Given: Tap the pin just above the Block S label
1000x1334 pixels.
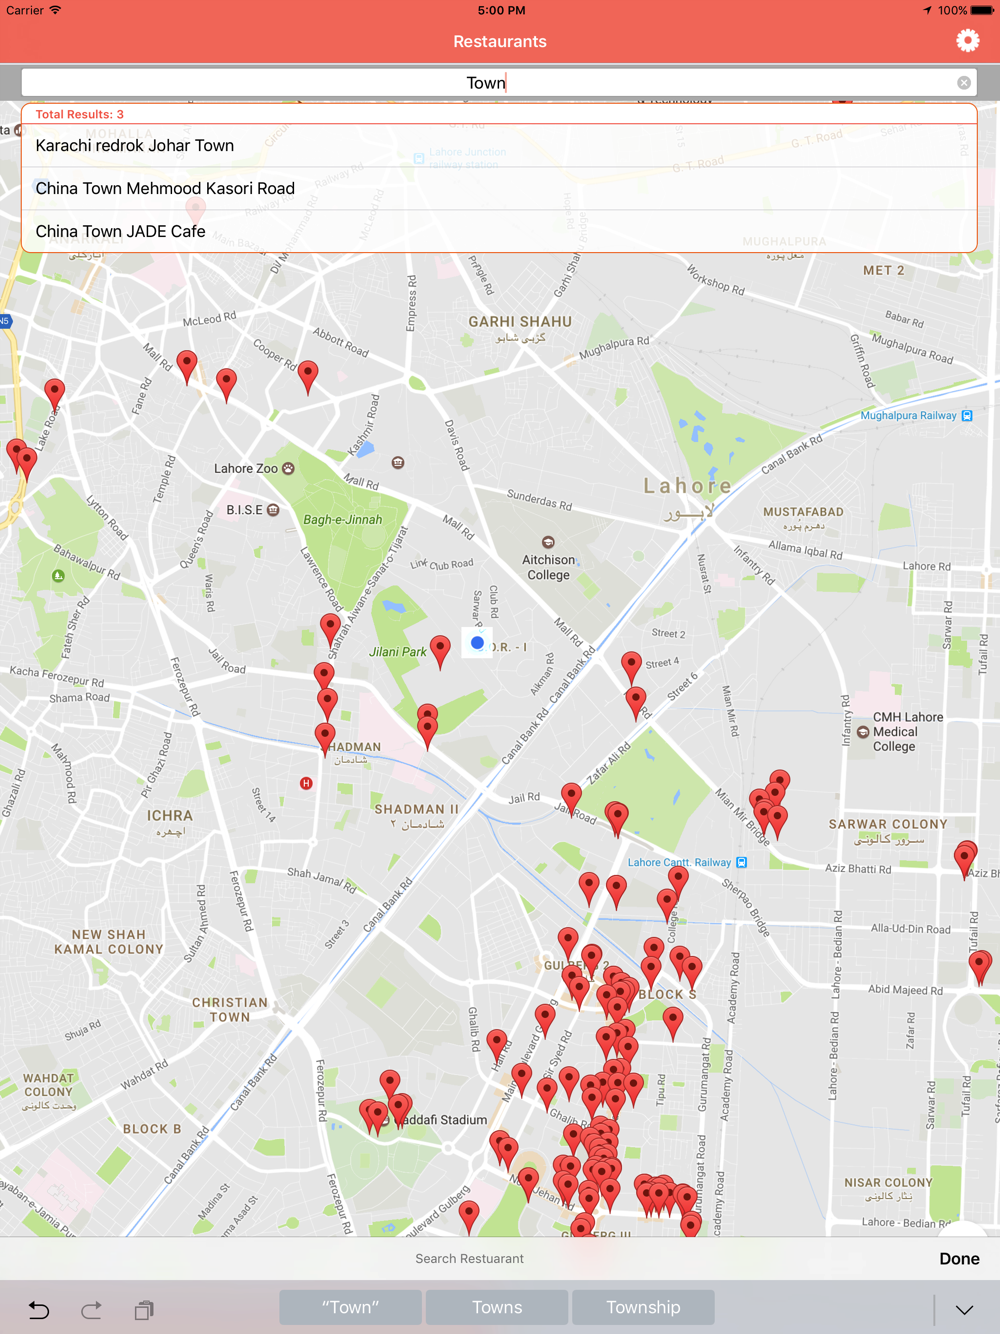Looking at the screenshot, I should tap(652, 969).
